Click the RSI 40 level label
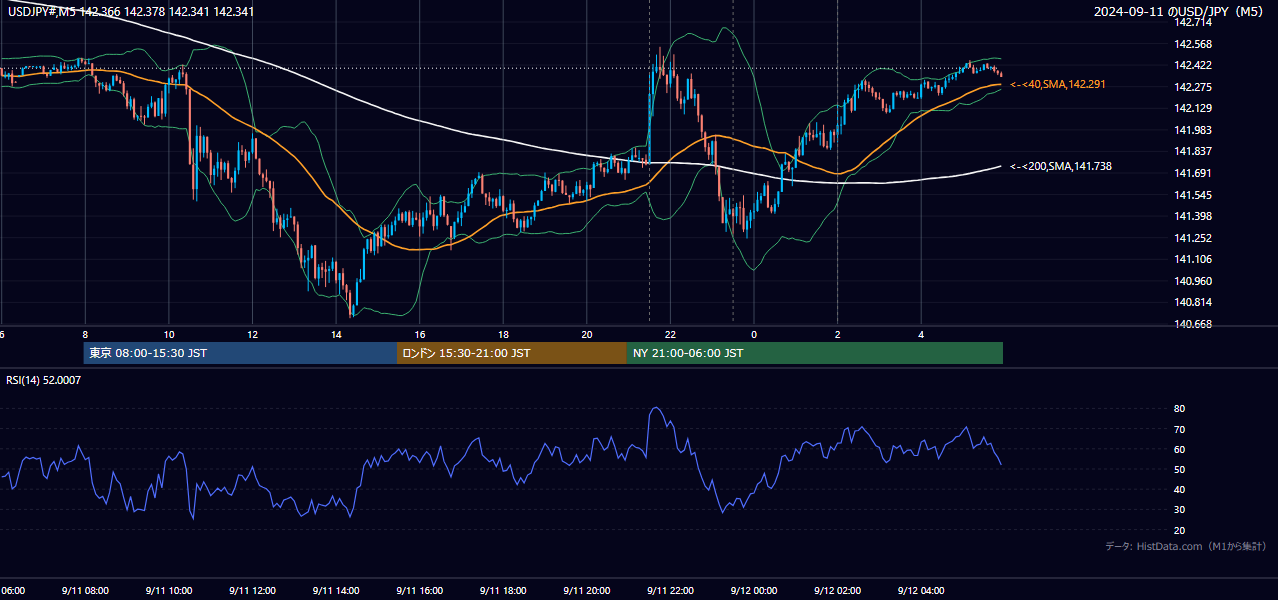 pyautogui.click(x=1180, y=489)
